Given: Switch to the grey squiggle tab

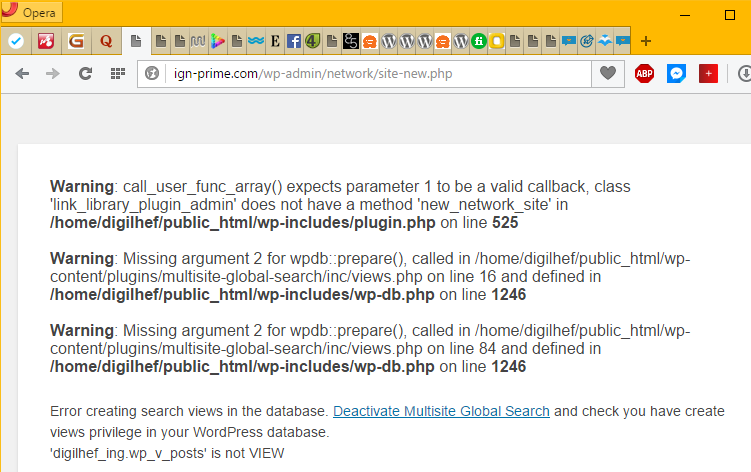Looking at the screenshot, I should click(x=198, y=41).
